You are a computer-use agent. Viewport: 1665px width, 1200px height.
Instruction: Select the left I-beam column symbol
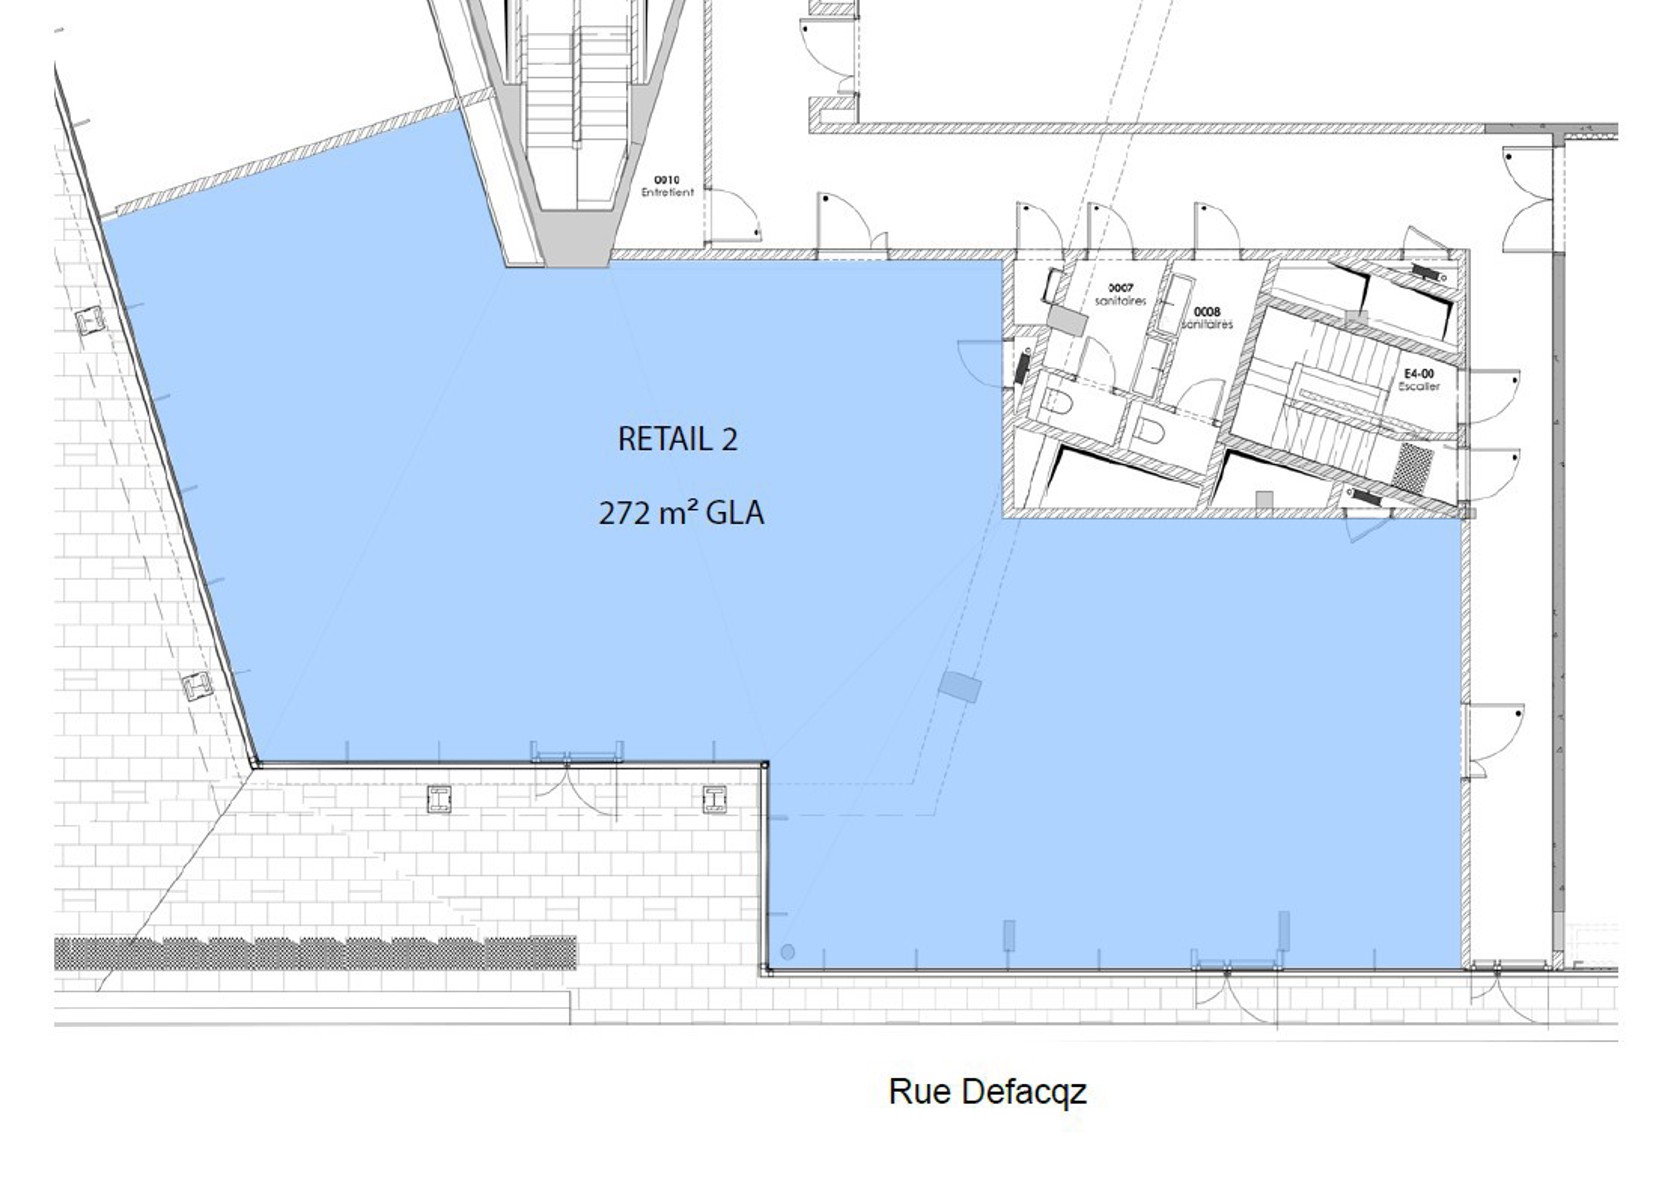(440, 798)
